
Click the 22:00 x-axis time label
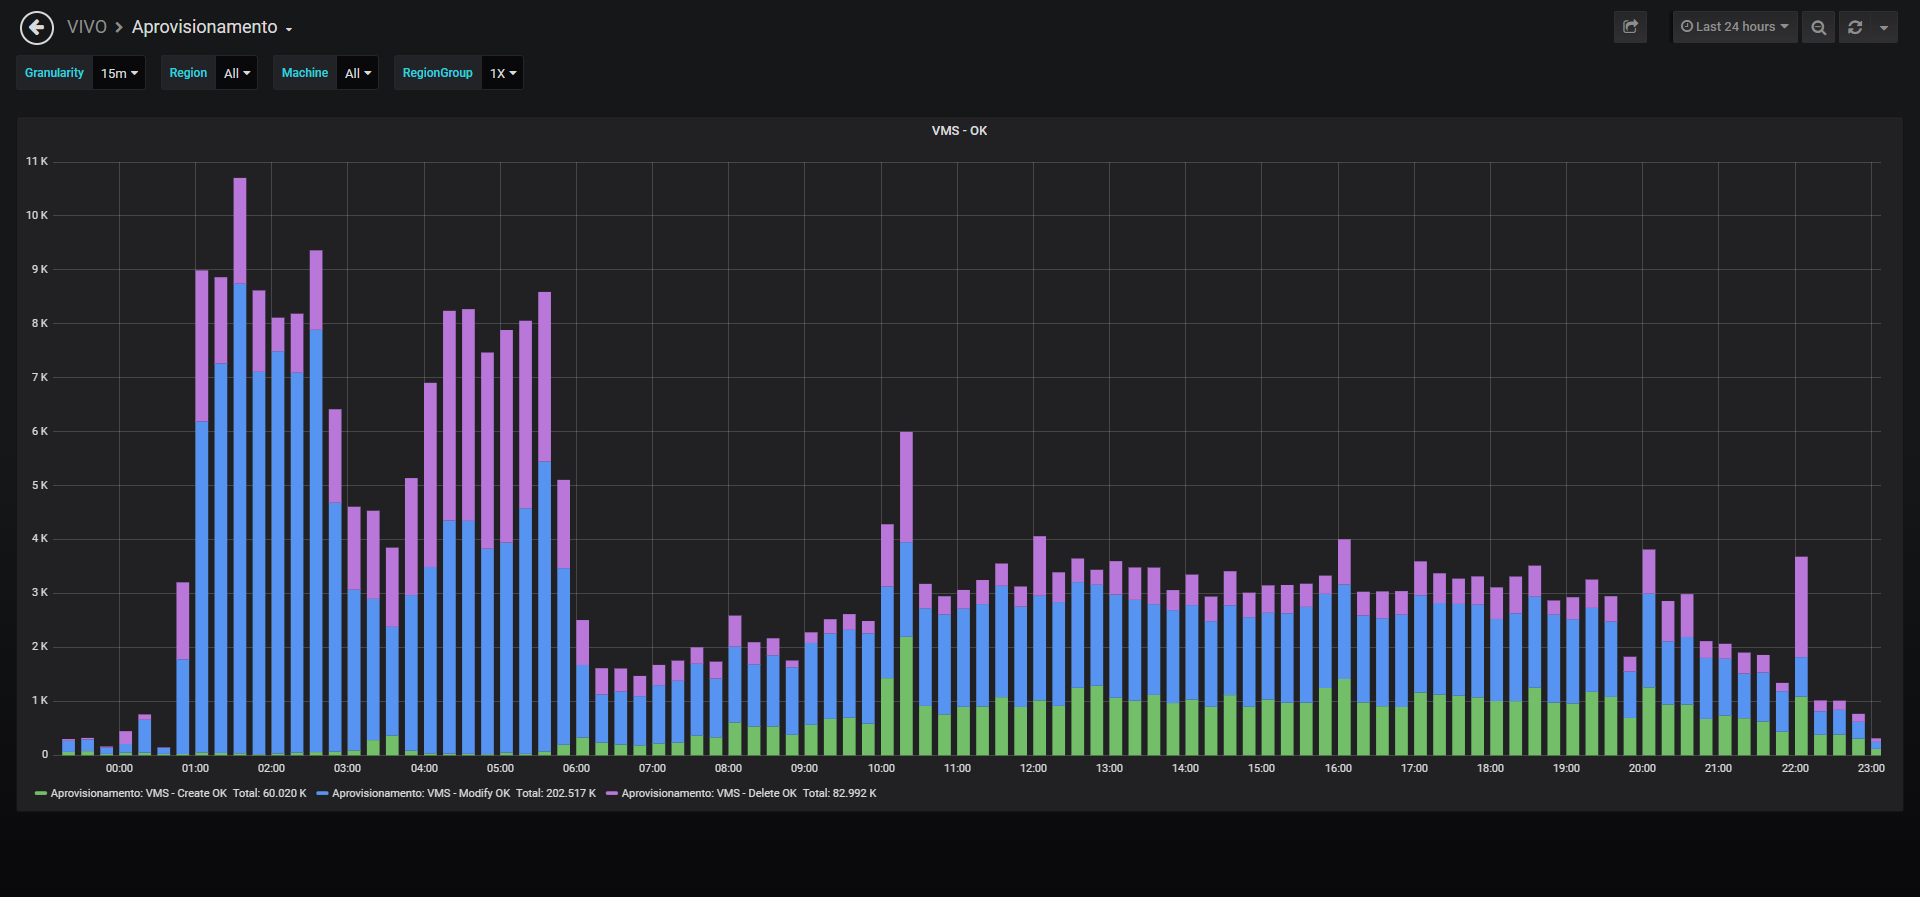coord(1795,769)
